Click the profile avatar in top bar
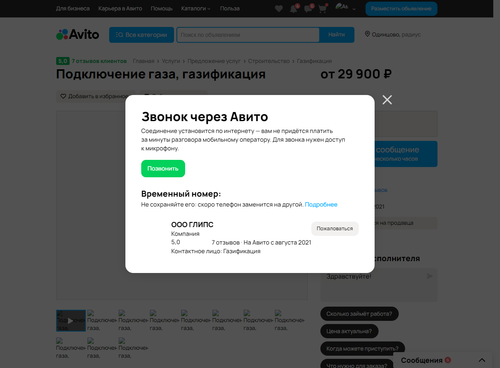Screen dimensions: 500x368 coord(341,7)
